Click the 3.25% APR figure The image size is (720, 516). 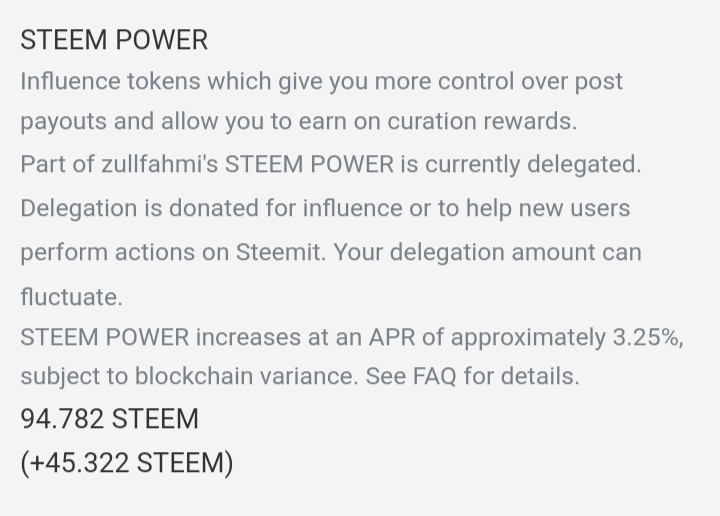tap(646, 337)
